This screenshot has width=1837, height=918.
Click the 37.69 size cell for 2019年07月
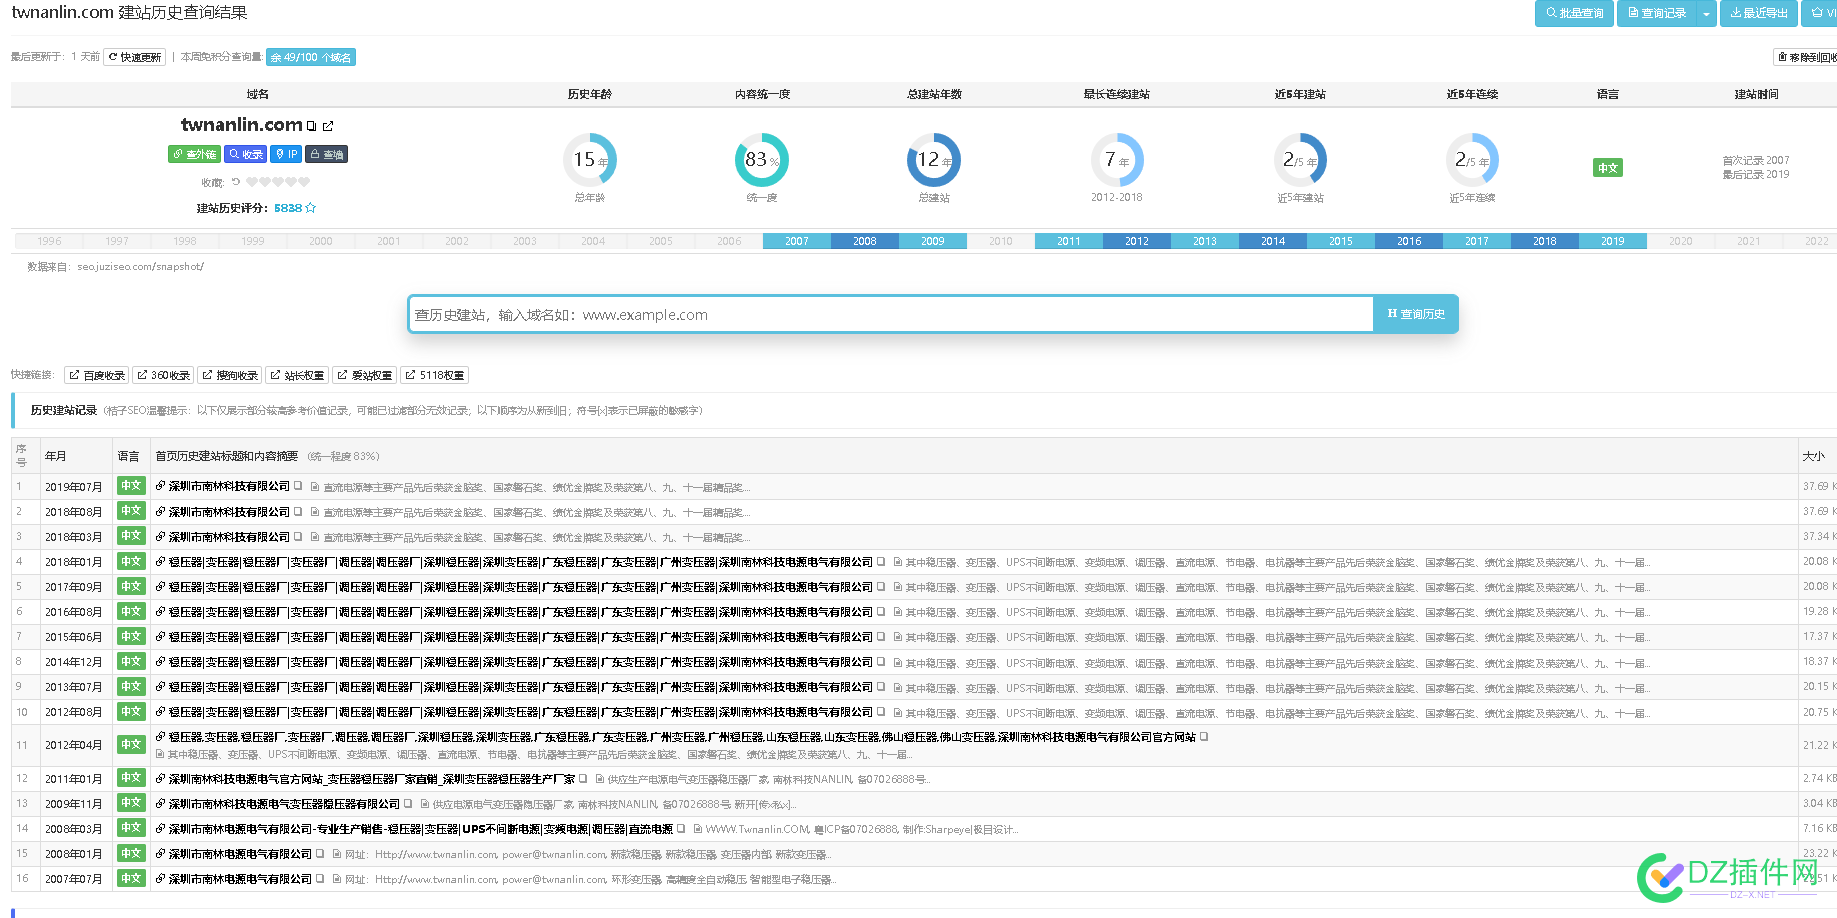click(x=1817, y=486)
